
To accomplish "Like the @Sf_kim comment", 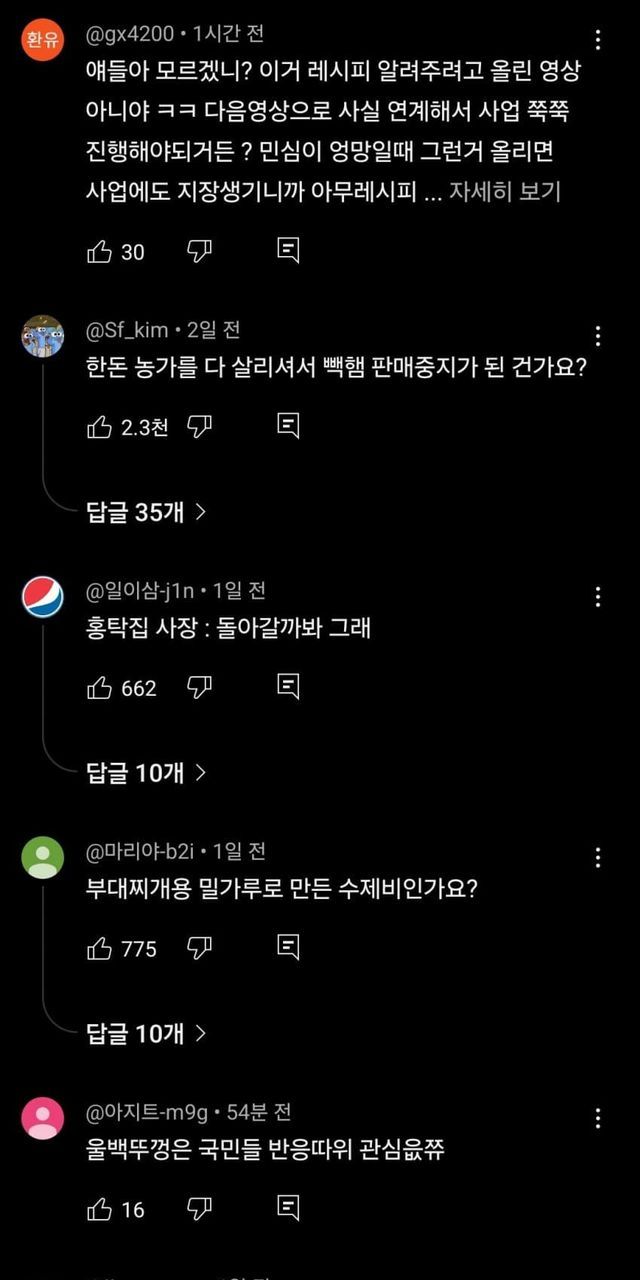I will click(x=100, y=427).
